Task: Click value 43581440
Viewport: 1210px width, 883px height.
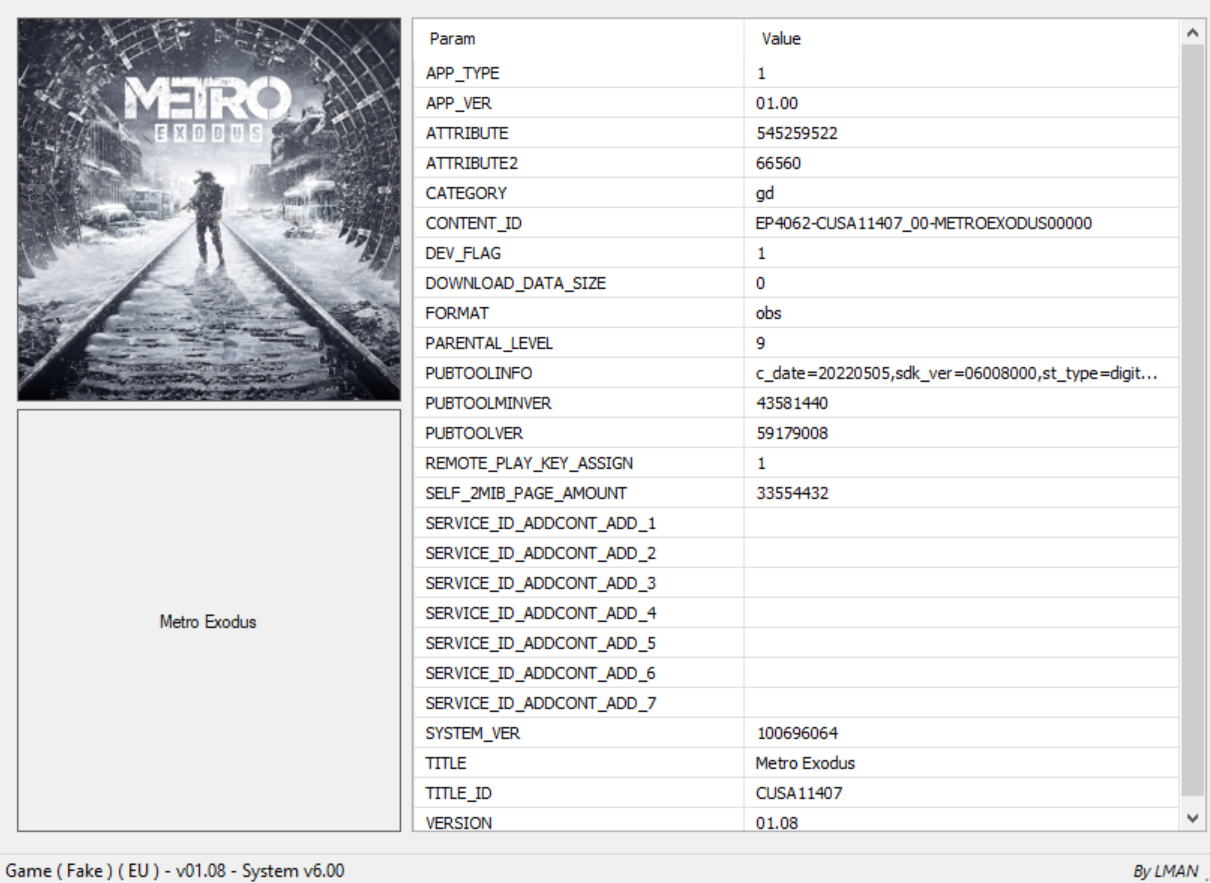Action: point(792,403)
